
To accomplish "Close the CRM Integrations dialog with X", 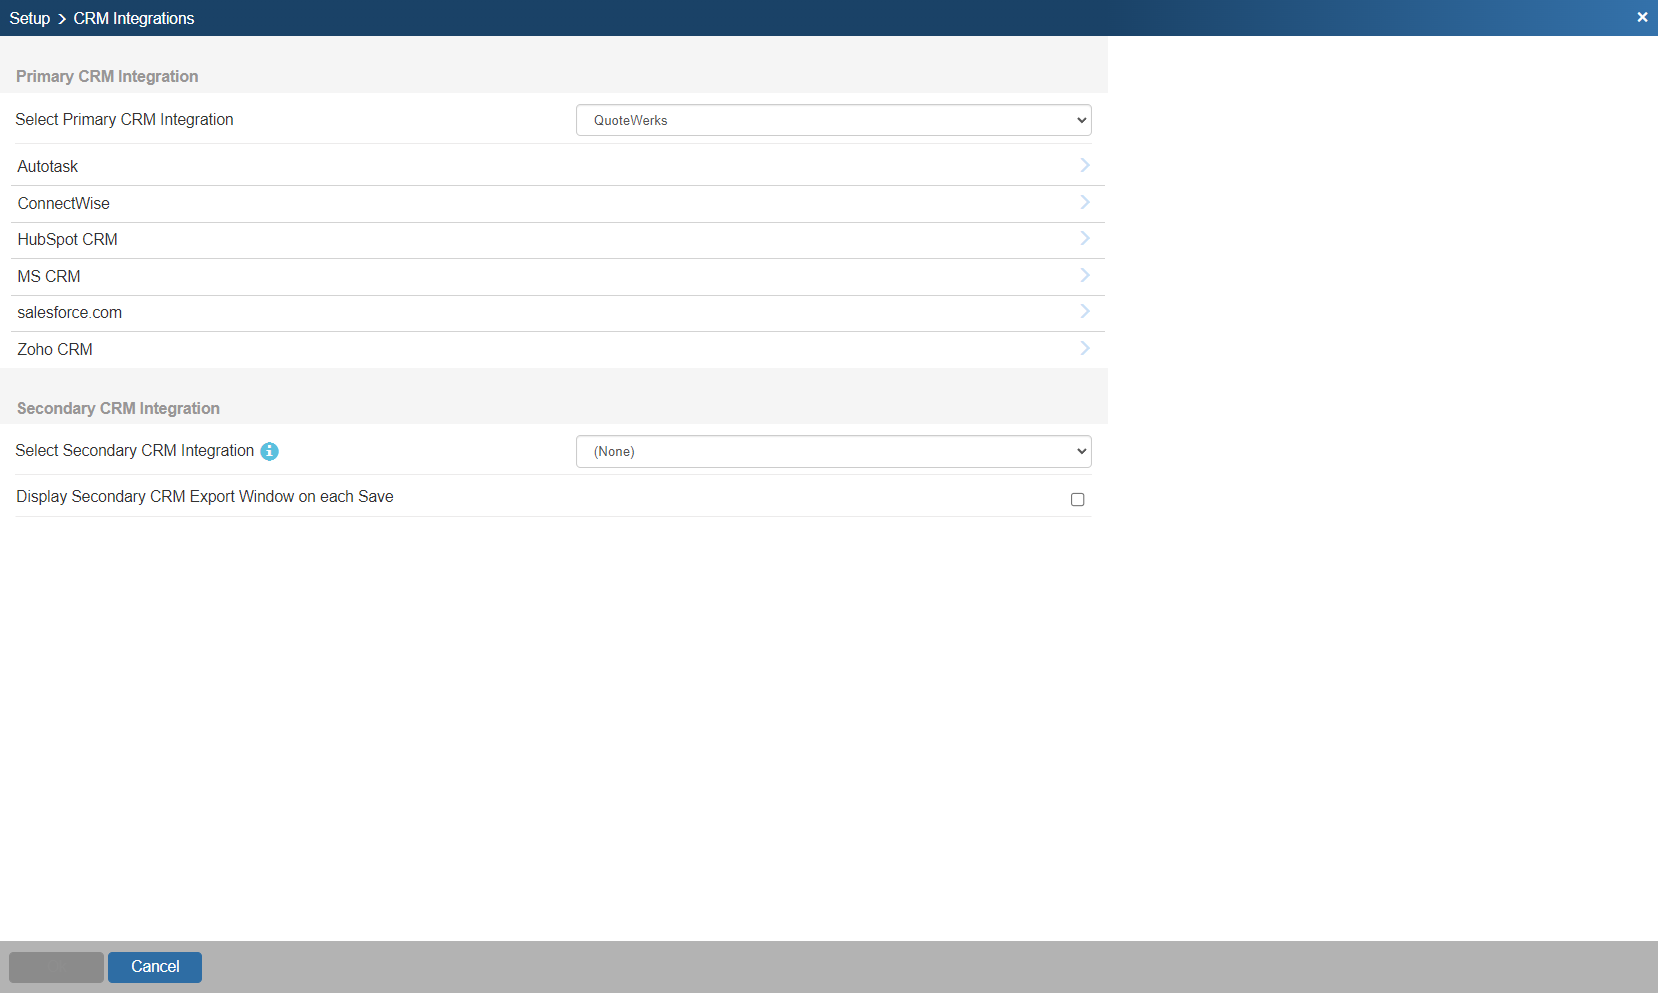I will pyautogui.click(x=1642, y=17).
